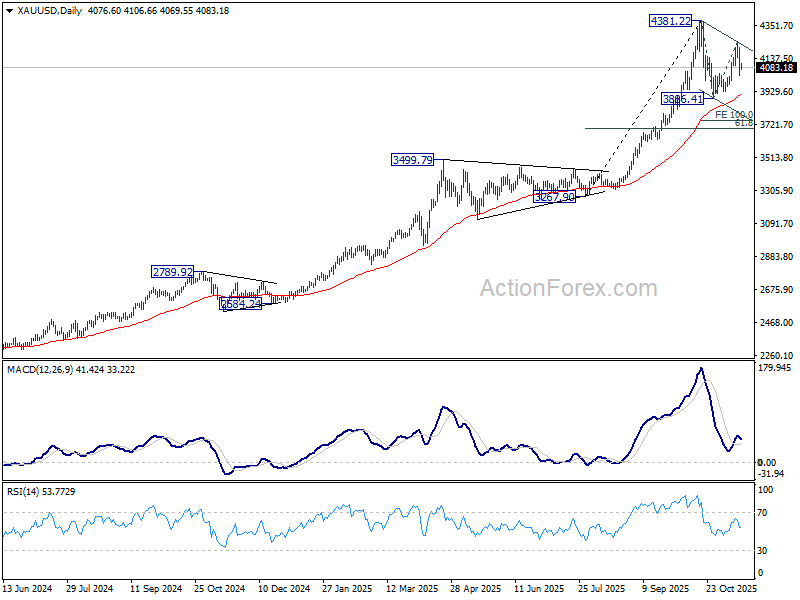Click the 28 Apr 2025 date label
800x600 pixels.
pyautogui.click(x=476, y=589)
